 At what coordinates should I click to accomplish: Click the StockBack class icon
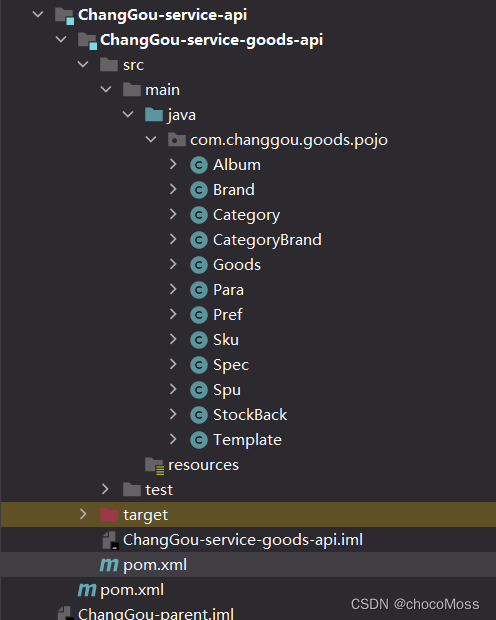coord(199,415)
